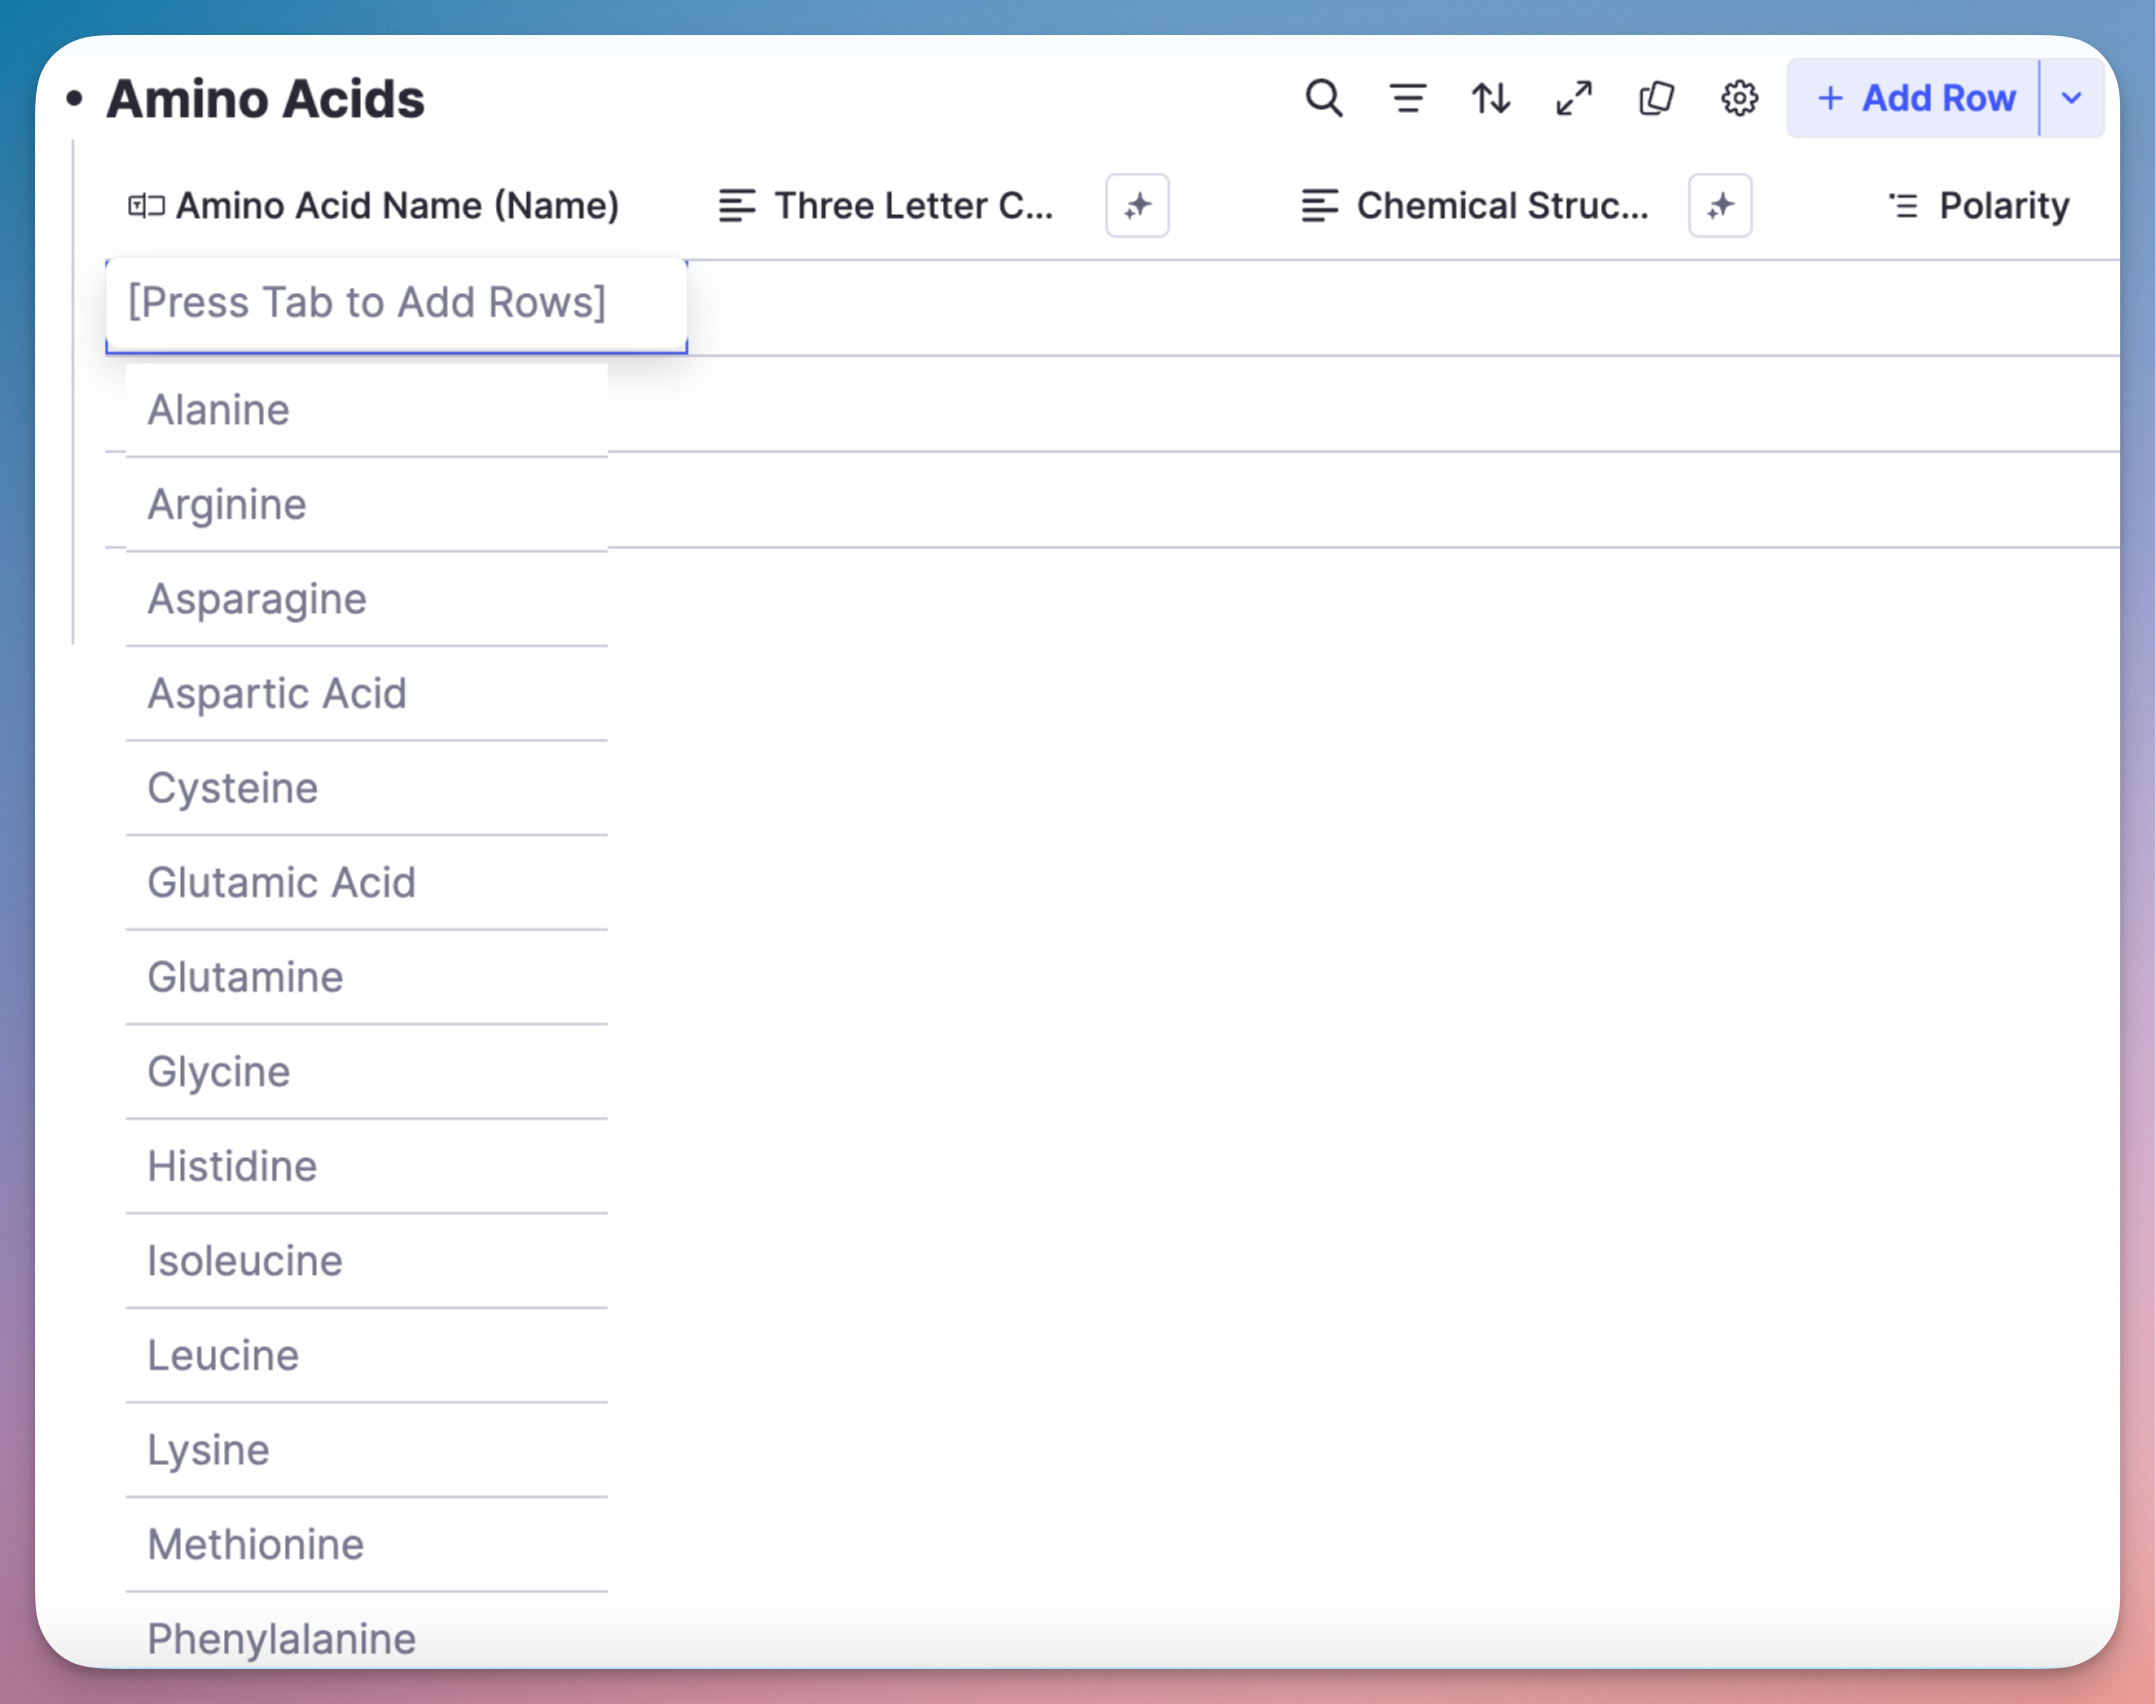Open table settings gear icon
The image size is (2156, 1704).
1739,98
